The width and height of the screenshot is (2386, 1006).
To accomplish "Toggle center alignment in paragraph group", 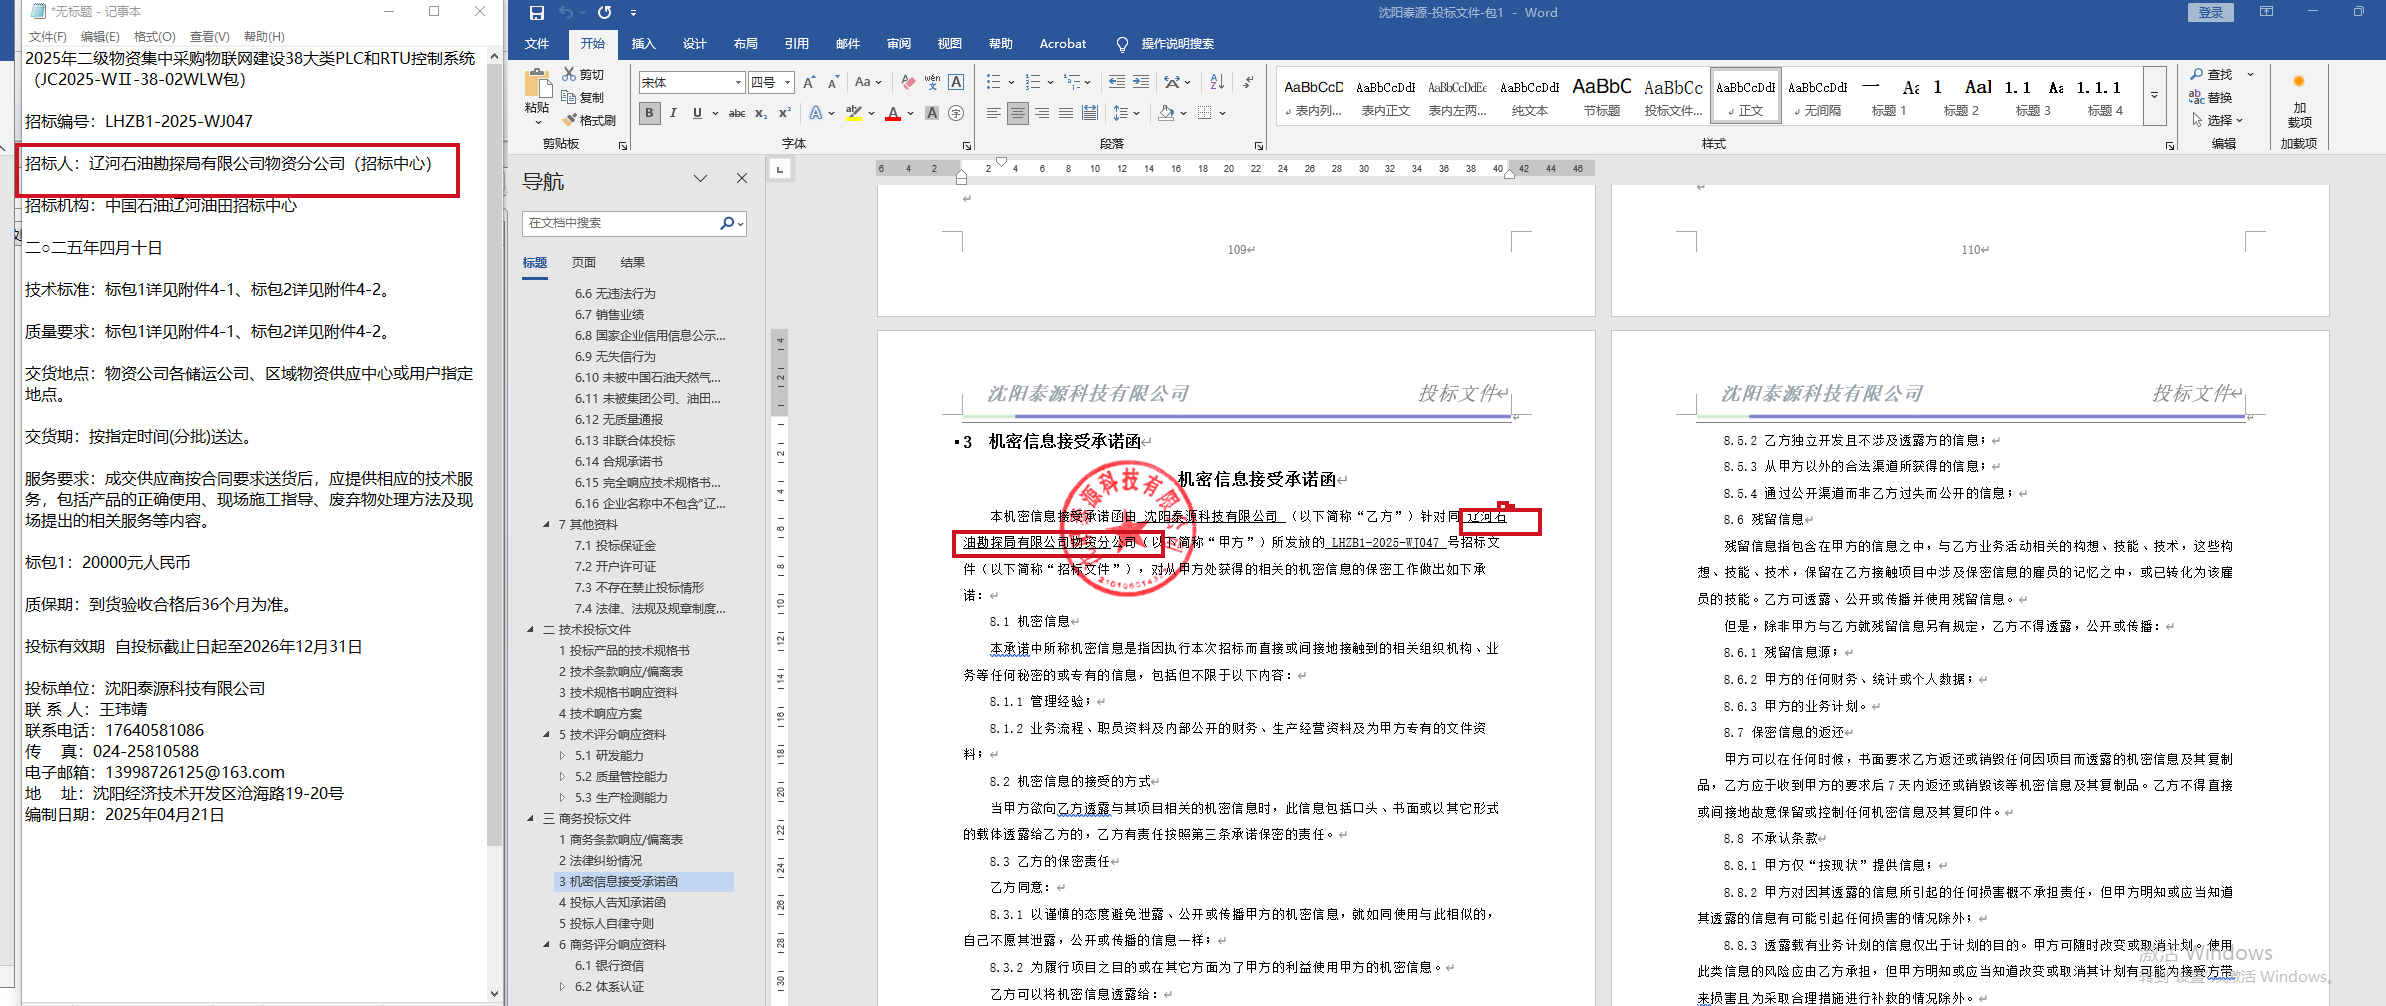I will tap(1017, 113).
